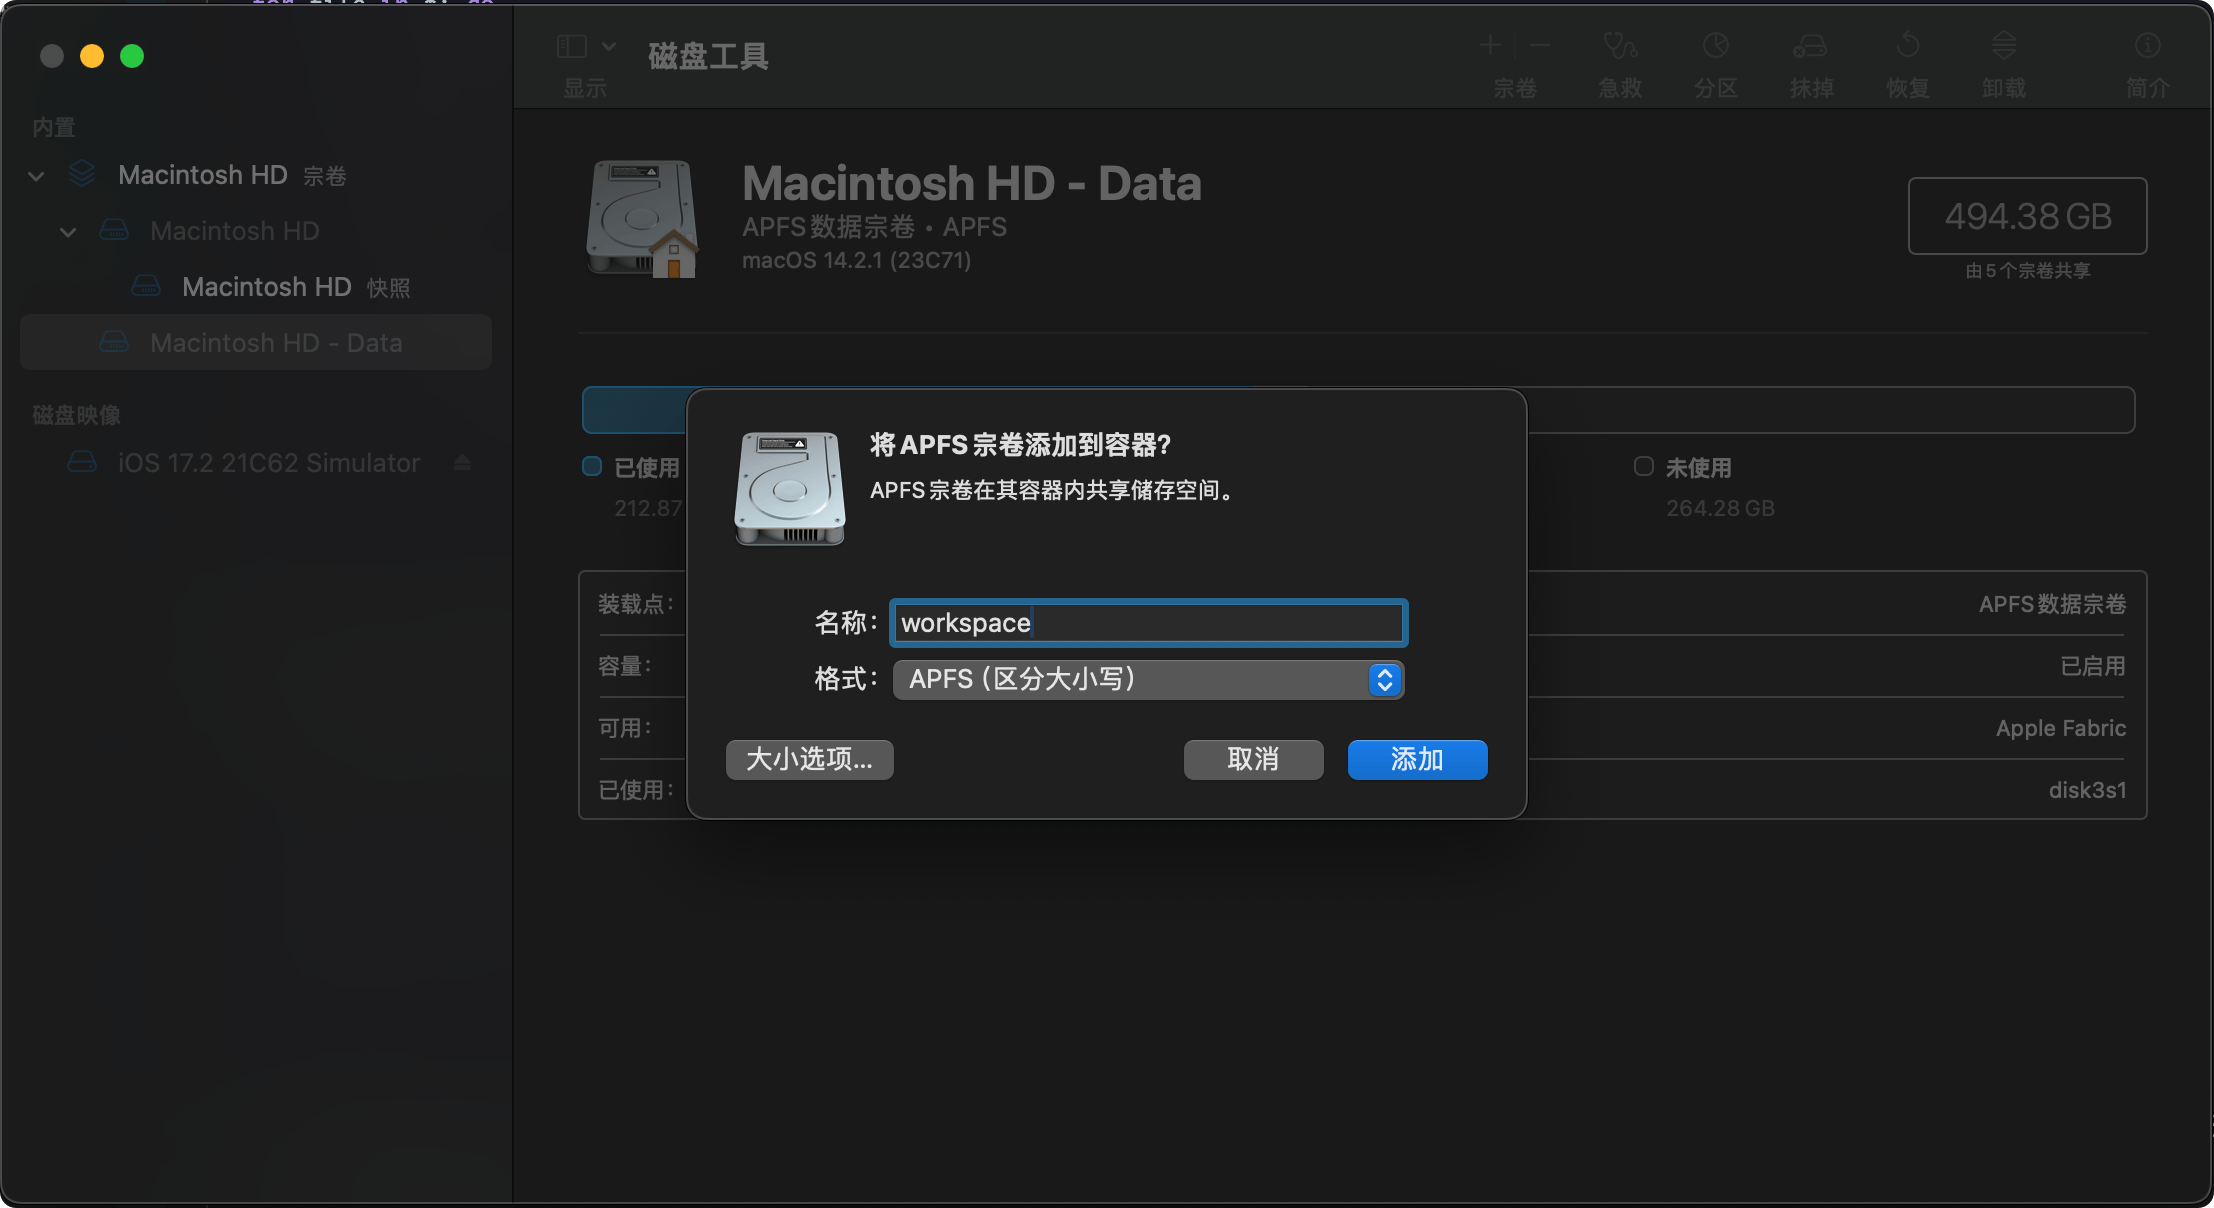The image size is (2214, 1208).
Task: Click the disk icon beside Macintosh HD - Data
Action: pos(114,342)
